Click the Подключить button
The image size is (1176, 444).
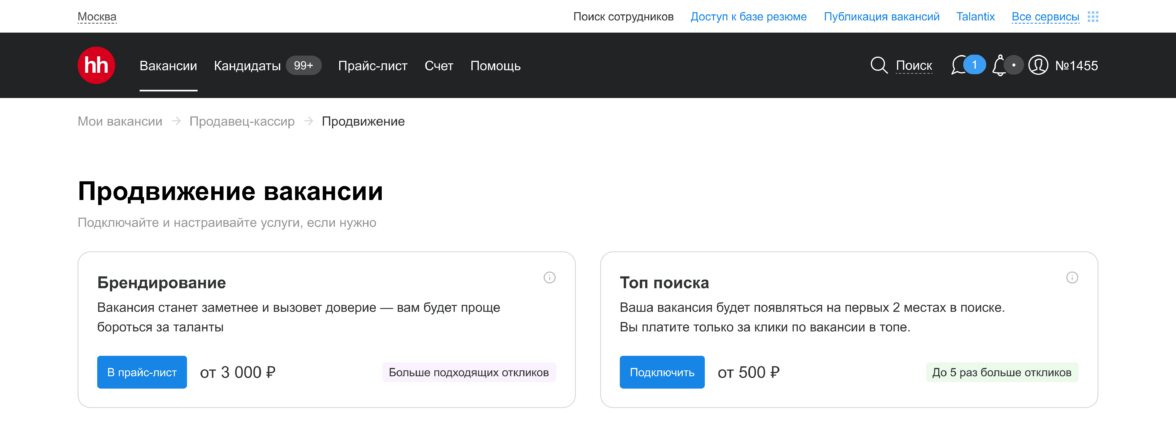point(662,372)
